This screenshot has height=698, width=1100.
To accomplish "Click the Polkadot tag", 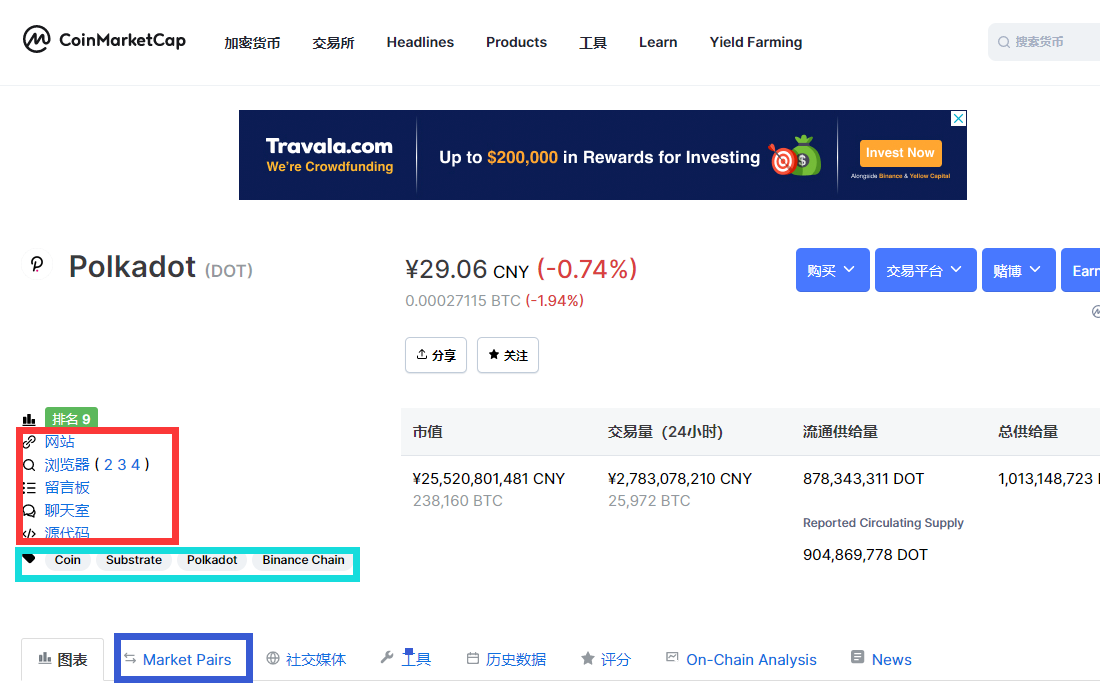I will coord(212,560).
